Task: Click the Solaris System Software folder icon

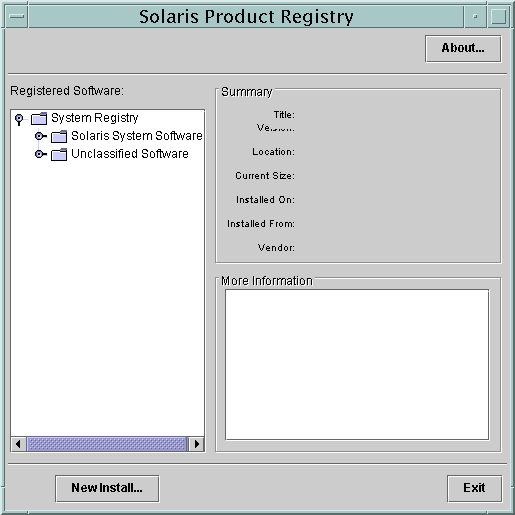Action: 59,136
